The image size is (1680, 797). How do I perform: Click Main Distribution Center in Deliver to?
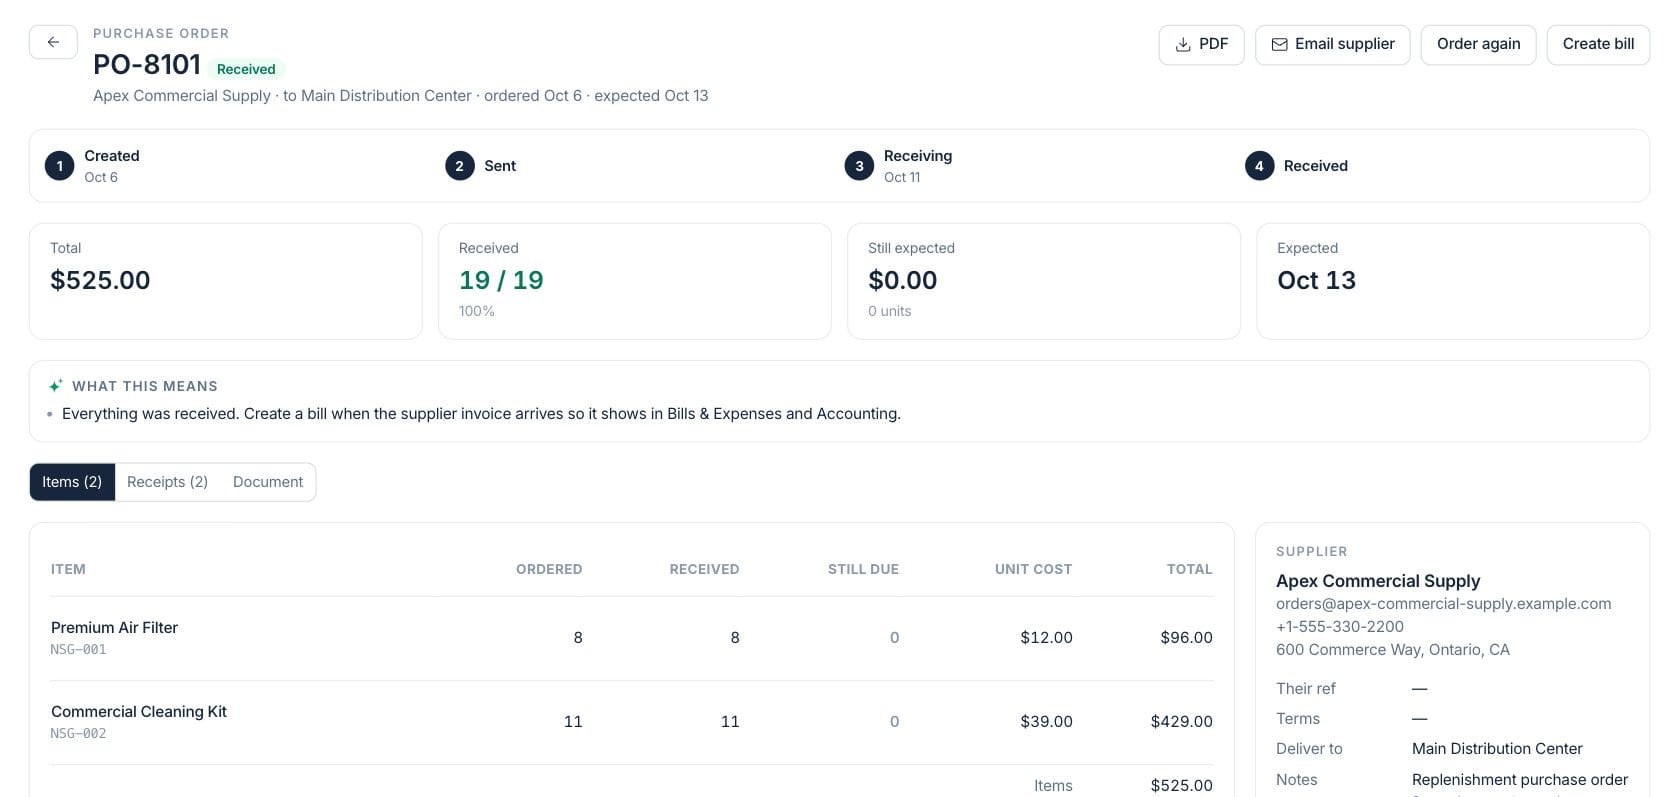tap(1497, 749)
